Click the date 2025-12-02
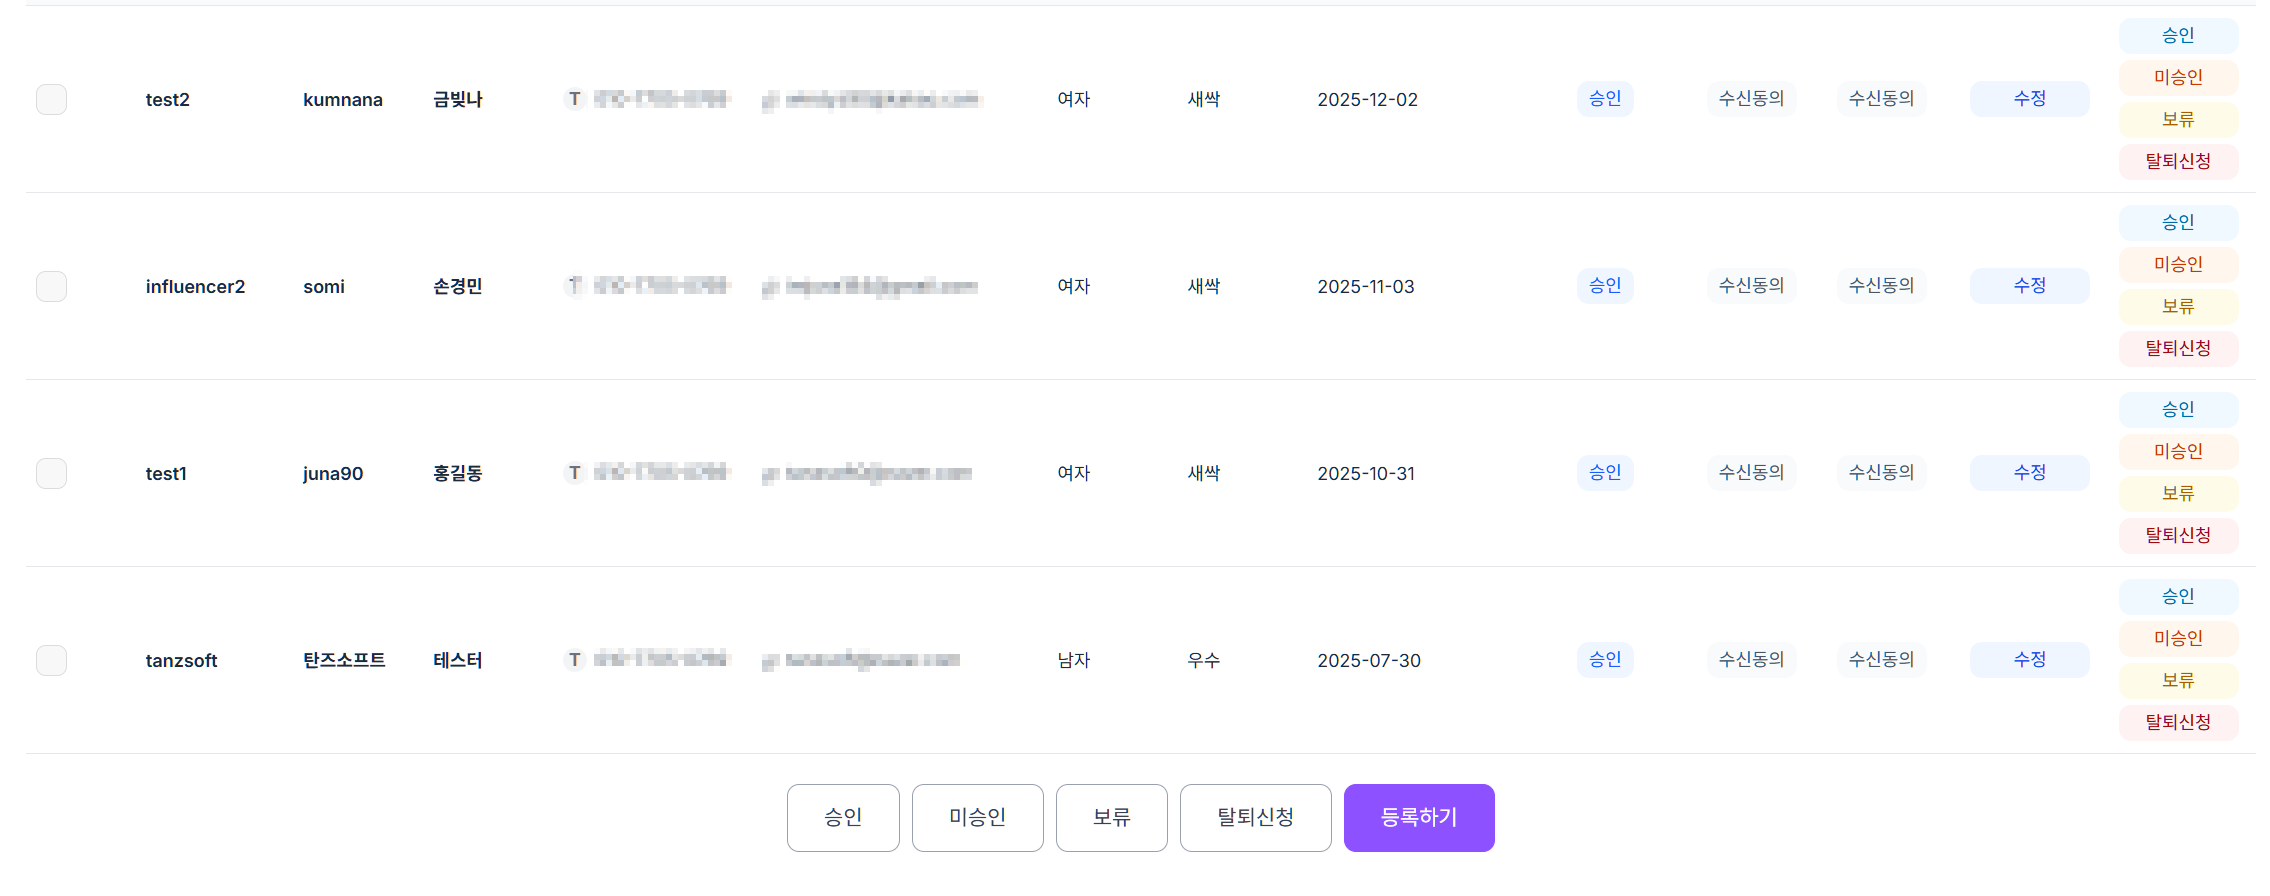 [1367, 100]
